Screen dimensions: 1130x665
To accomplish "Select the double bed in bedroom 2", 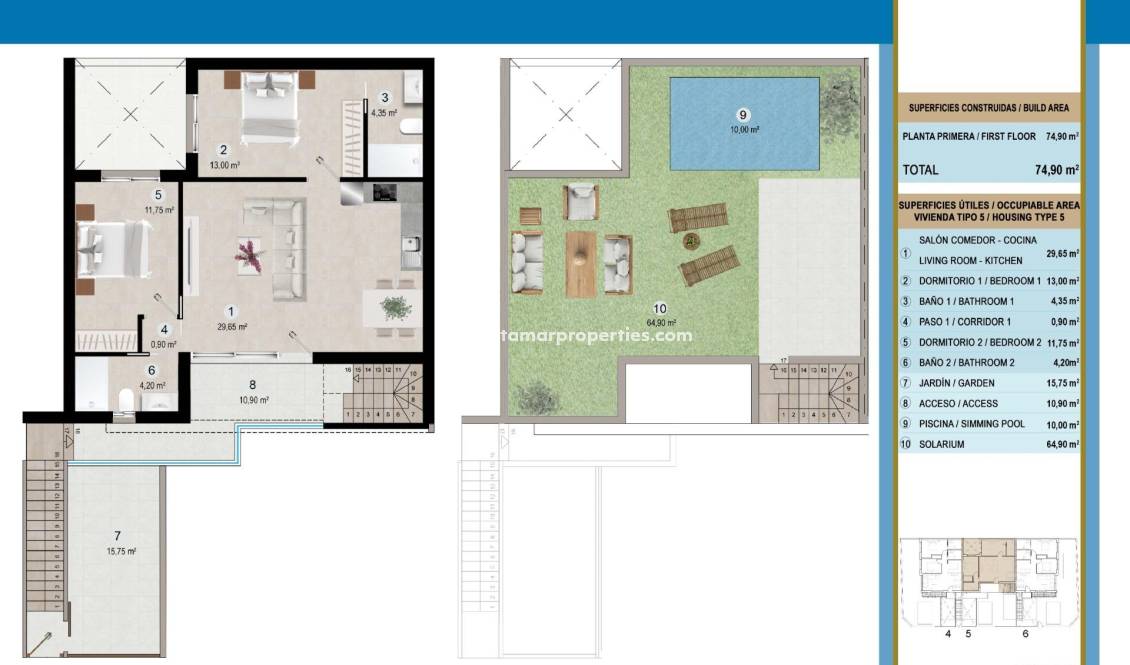I will pyautogui.click(x=114, y=249).
